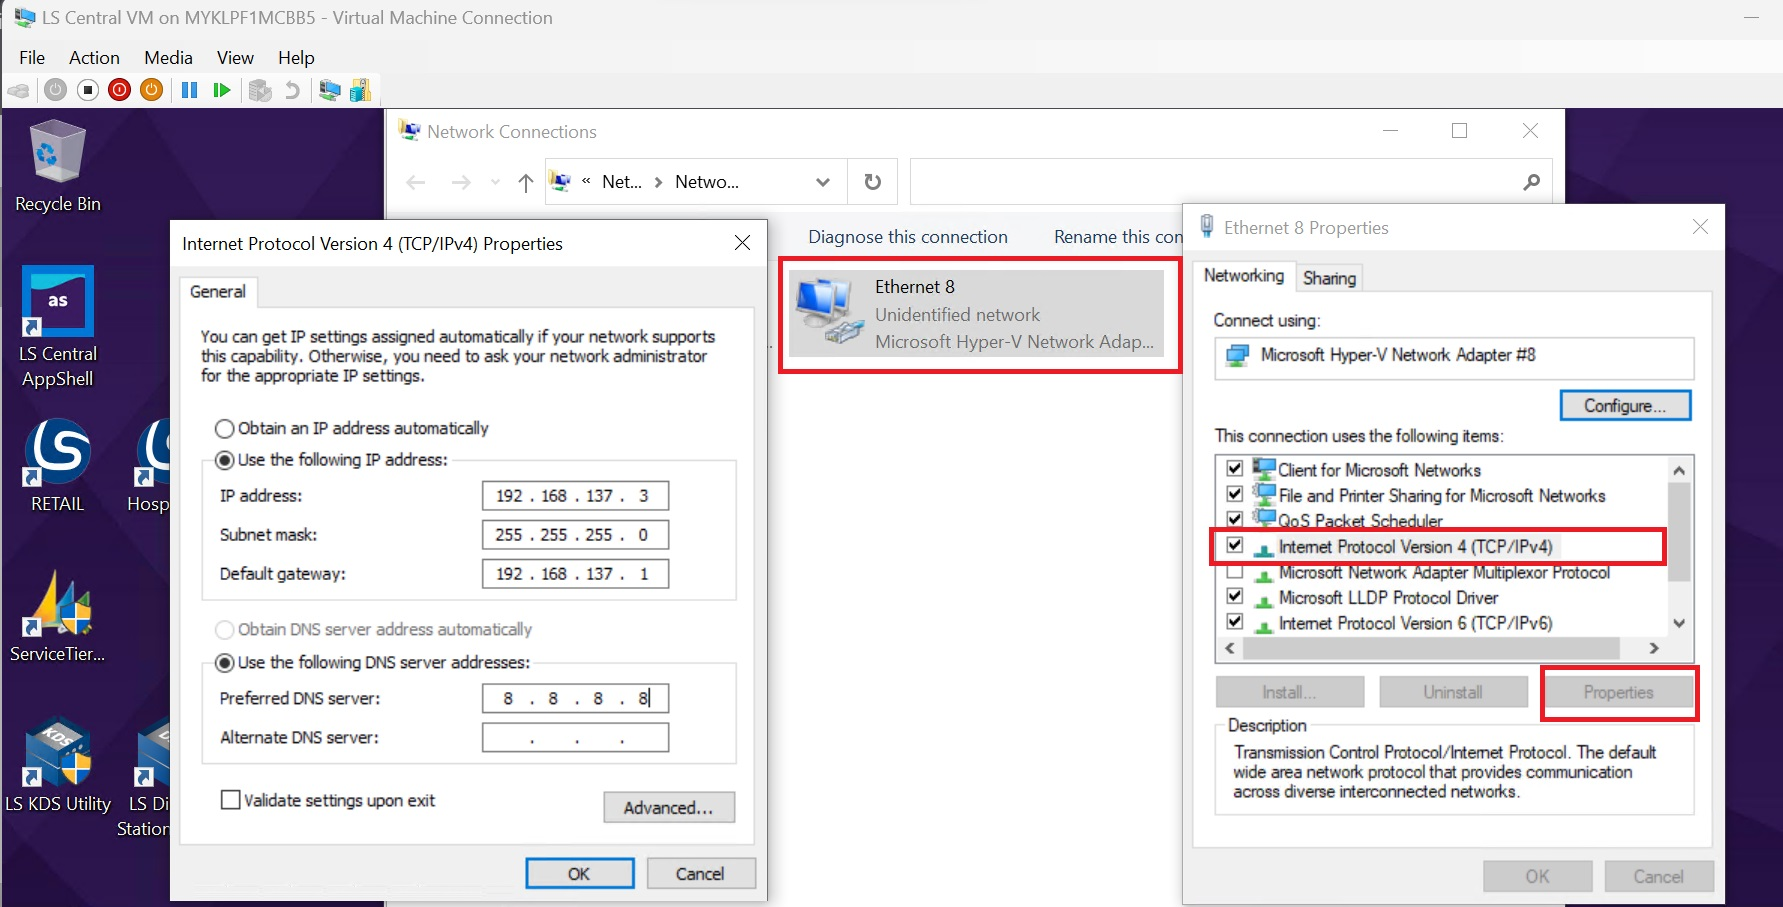Click the Revert arrow icon in the VM toolbar
Screen dimensions: 1783x907
pos(292,90)
